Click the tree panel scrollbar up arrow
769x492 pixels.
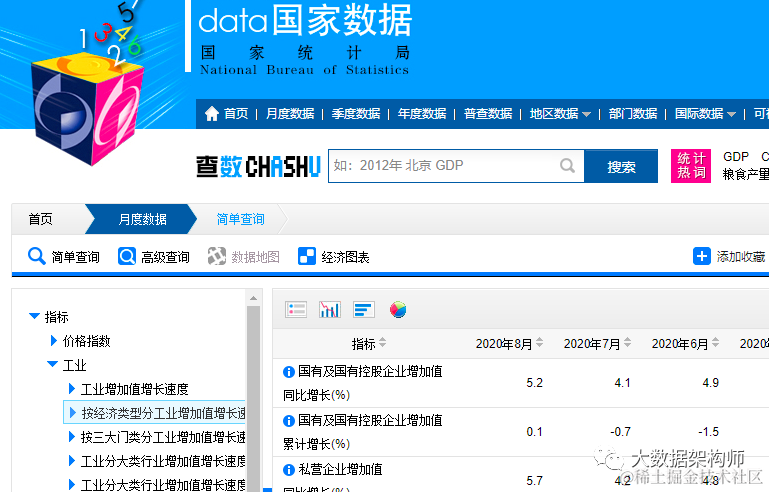pyautogui.click(x=253, y=298)
